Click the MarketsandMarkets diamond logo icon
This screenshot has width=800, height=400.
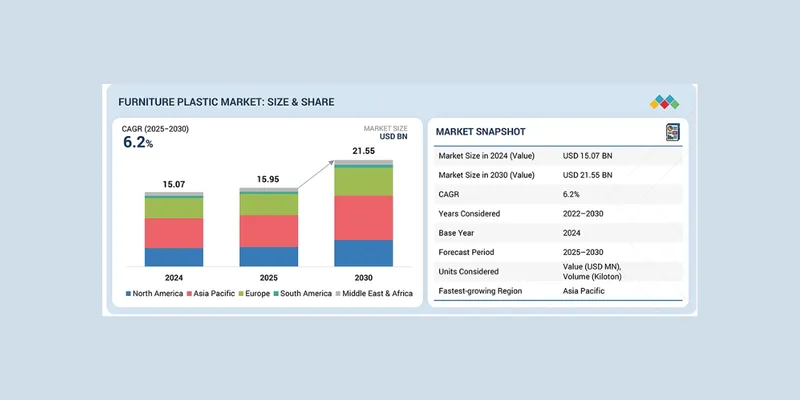tap(664, 102)
